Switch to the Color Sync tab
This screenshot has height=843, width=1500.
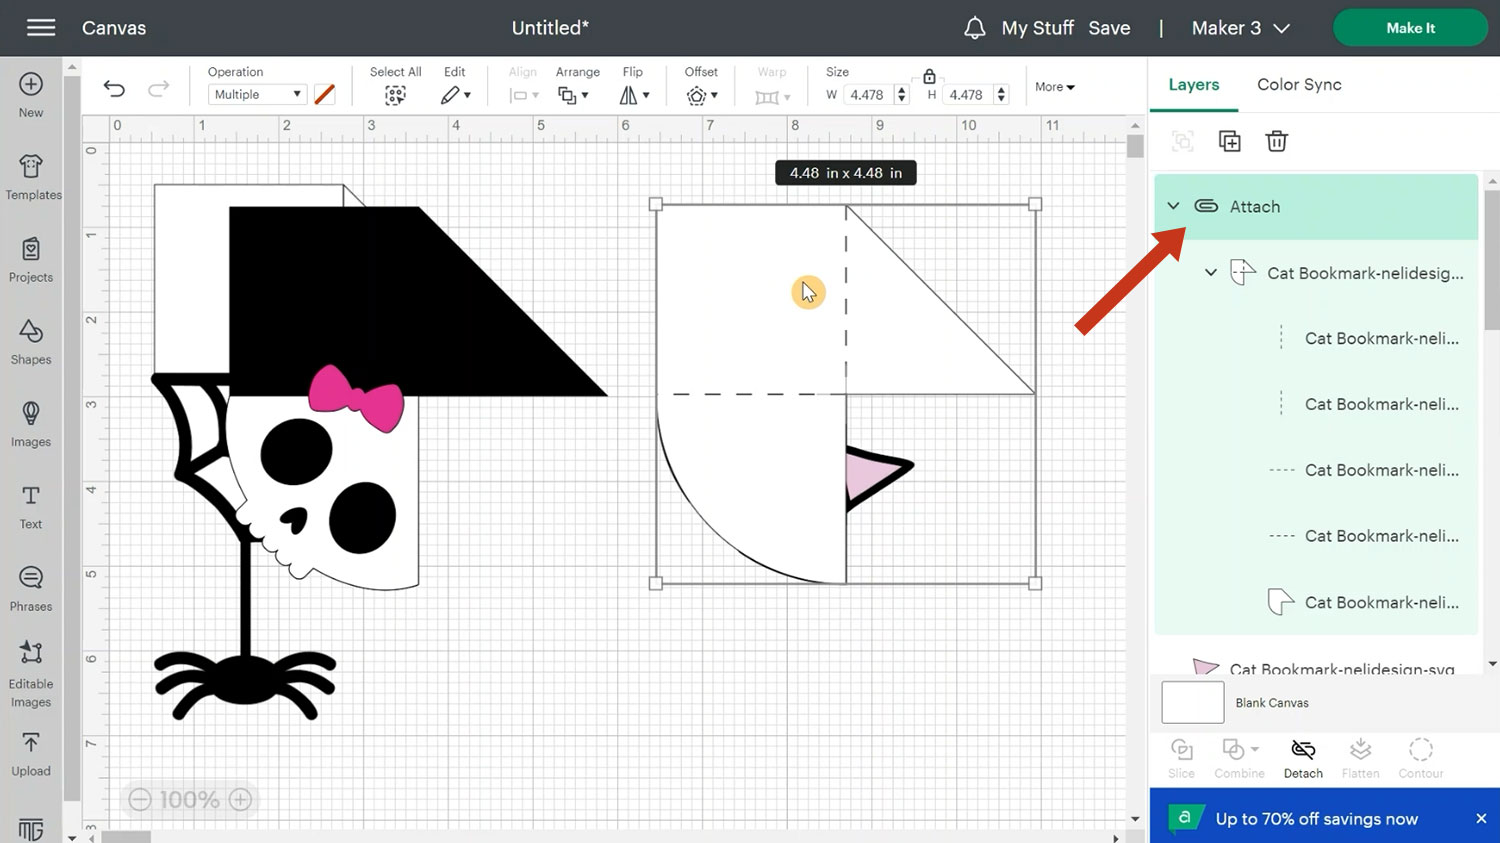[x=1298, y=85]
